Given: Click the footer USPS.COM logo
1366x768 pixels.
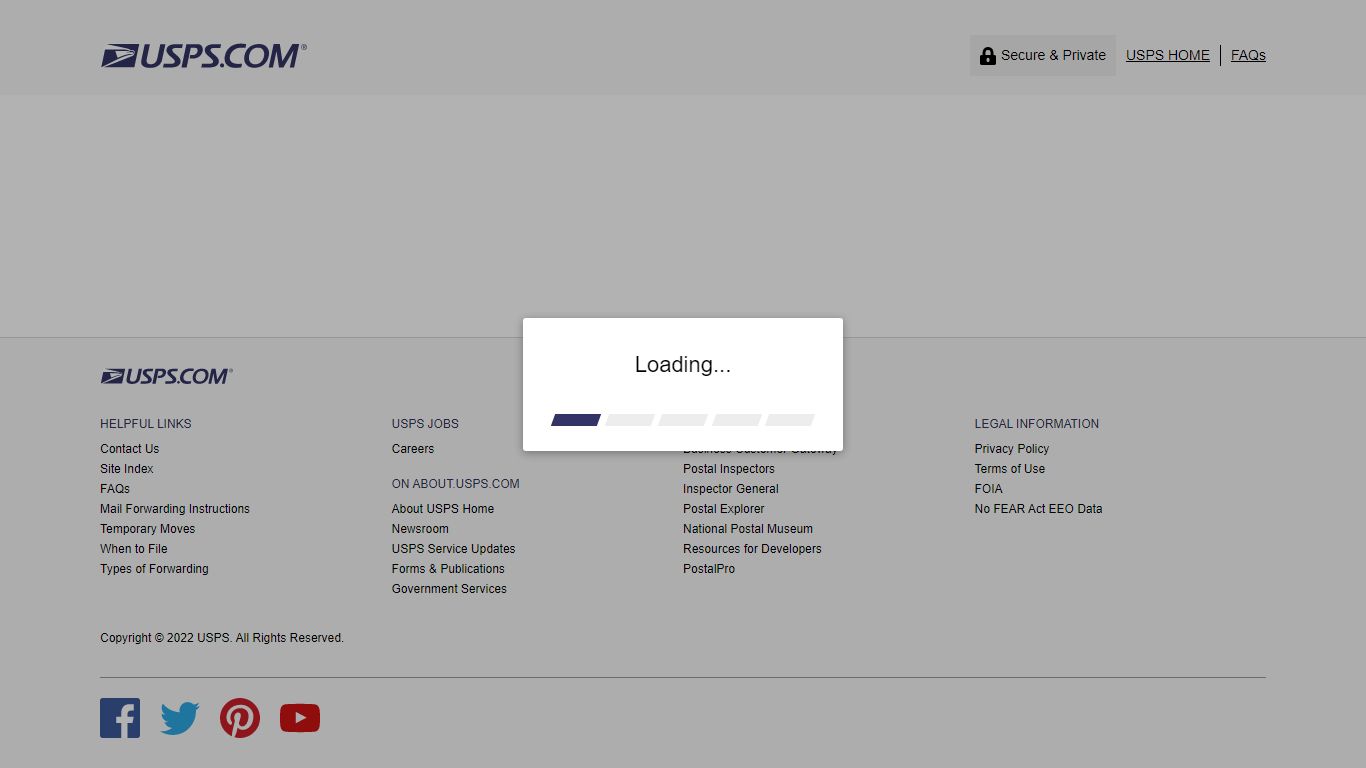Looking at the screenshot, I should tap(166, 376).
